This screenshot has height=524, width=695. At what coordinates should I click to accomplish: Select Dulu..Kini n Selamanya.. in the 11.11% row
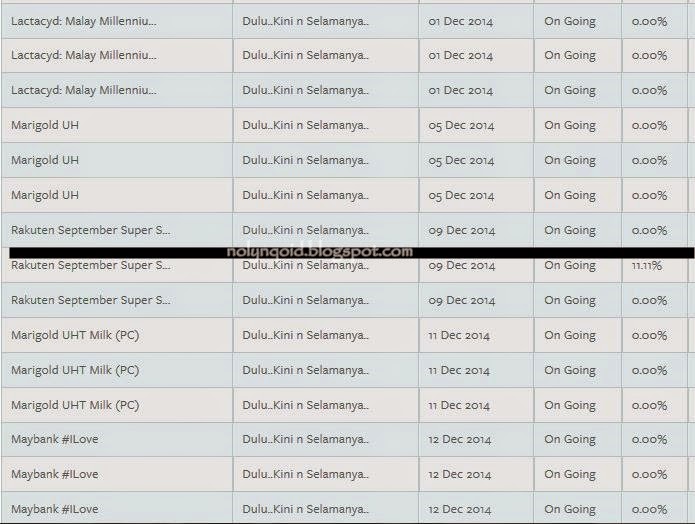click(305, 265)
